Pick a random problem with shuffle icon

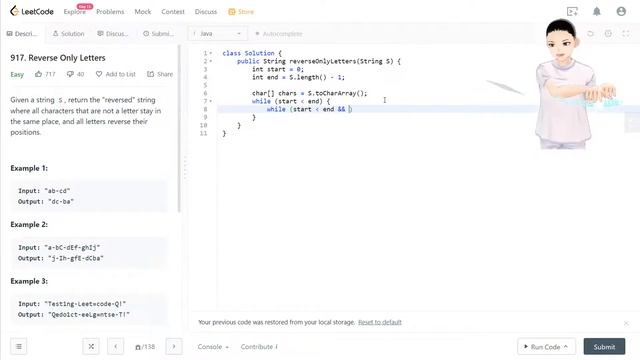[91, 347]
